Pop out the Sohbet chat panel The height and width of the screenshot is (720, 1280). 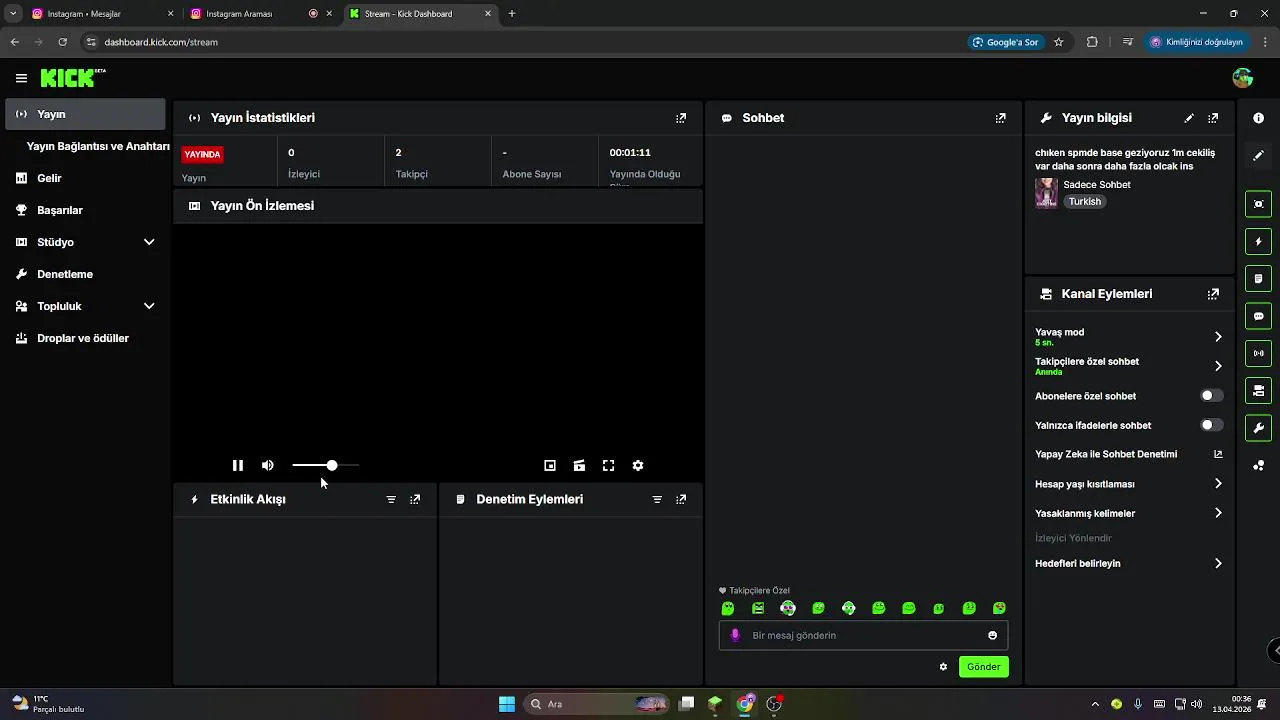(x=1000, y=118)
